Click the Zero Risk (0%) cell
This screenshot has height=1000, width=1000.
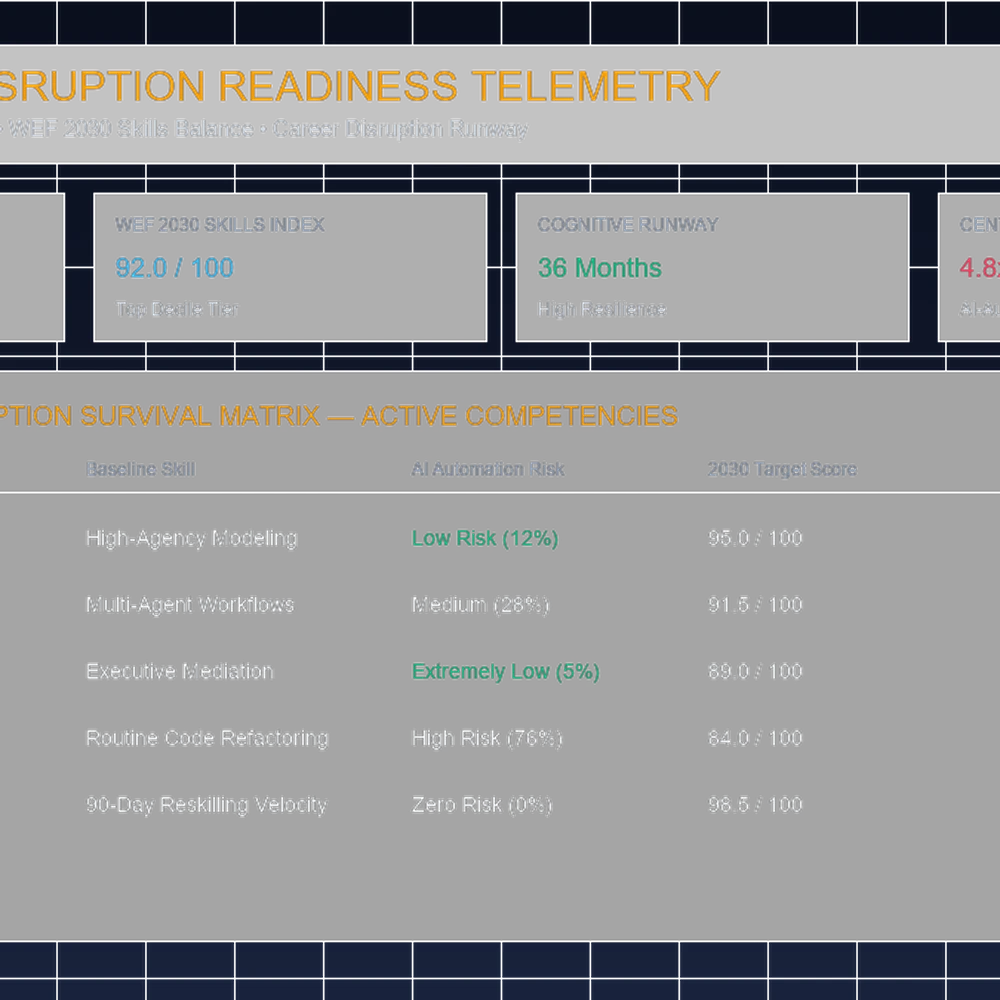pyautogui.click(x=482, y=805)
